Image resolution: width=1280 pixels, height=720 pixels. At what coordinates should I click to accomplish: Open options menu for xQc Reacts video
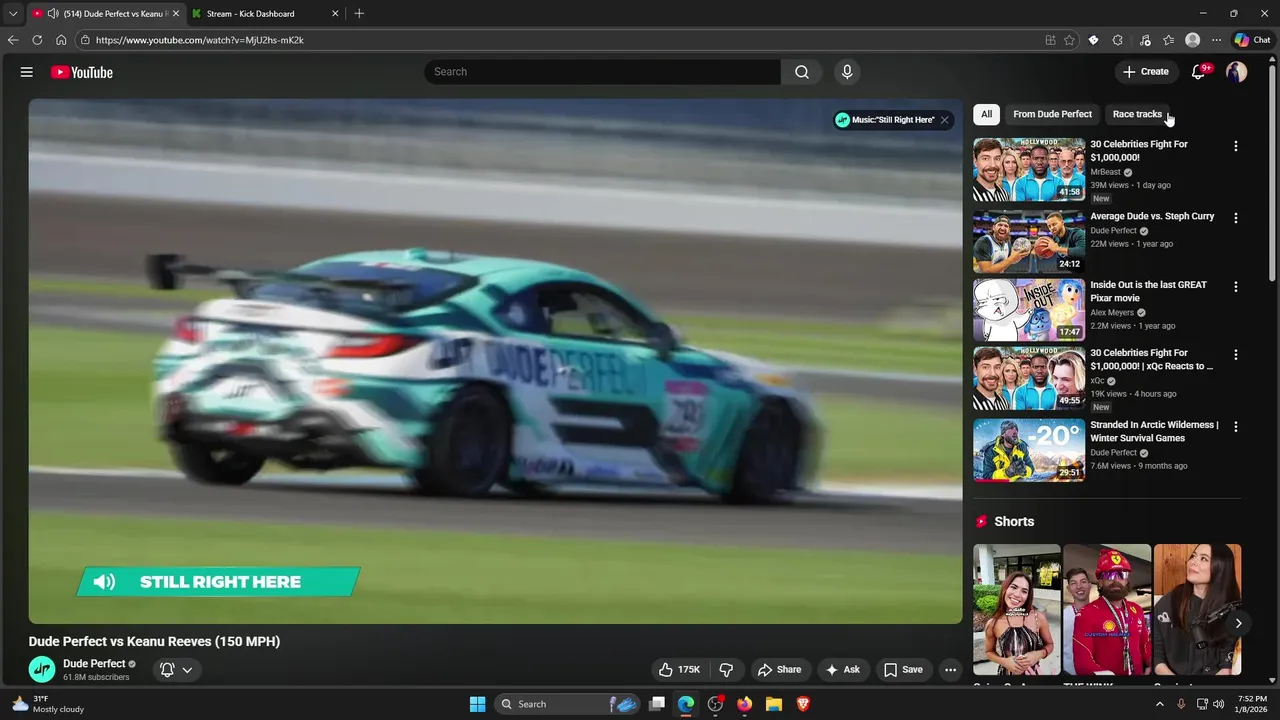coord(1236,355)
